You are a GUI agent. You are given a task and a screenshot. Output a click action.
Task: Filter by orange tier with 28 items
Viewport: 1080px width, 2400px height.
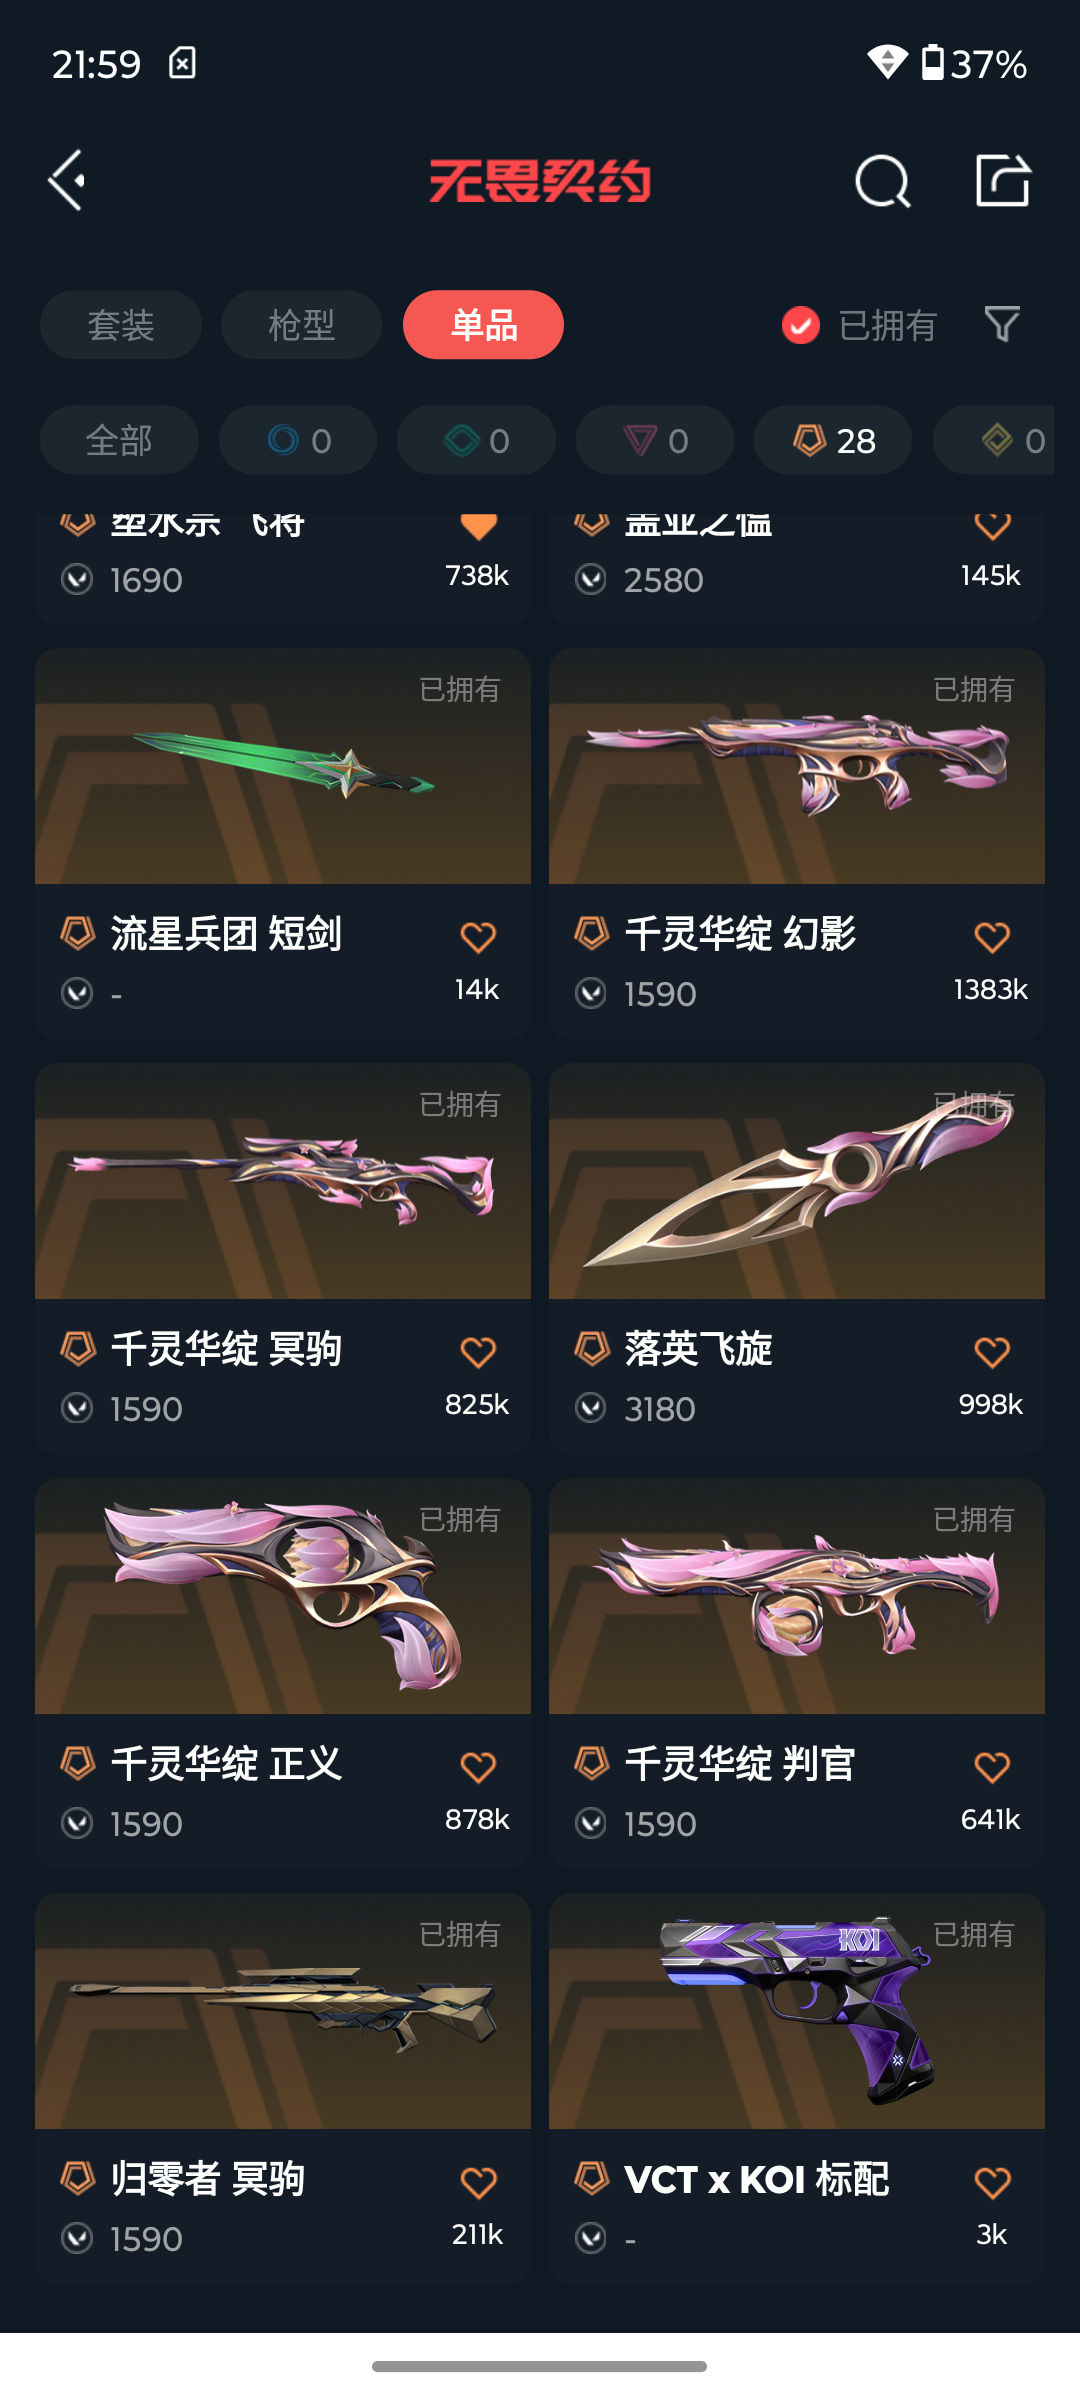point(833,440)
